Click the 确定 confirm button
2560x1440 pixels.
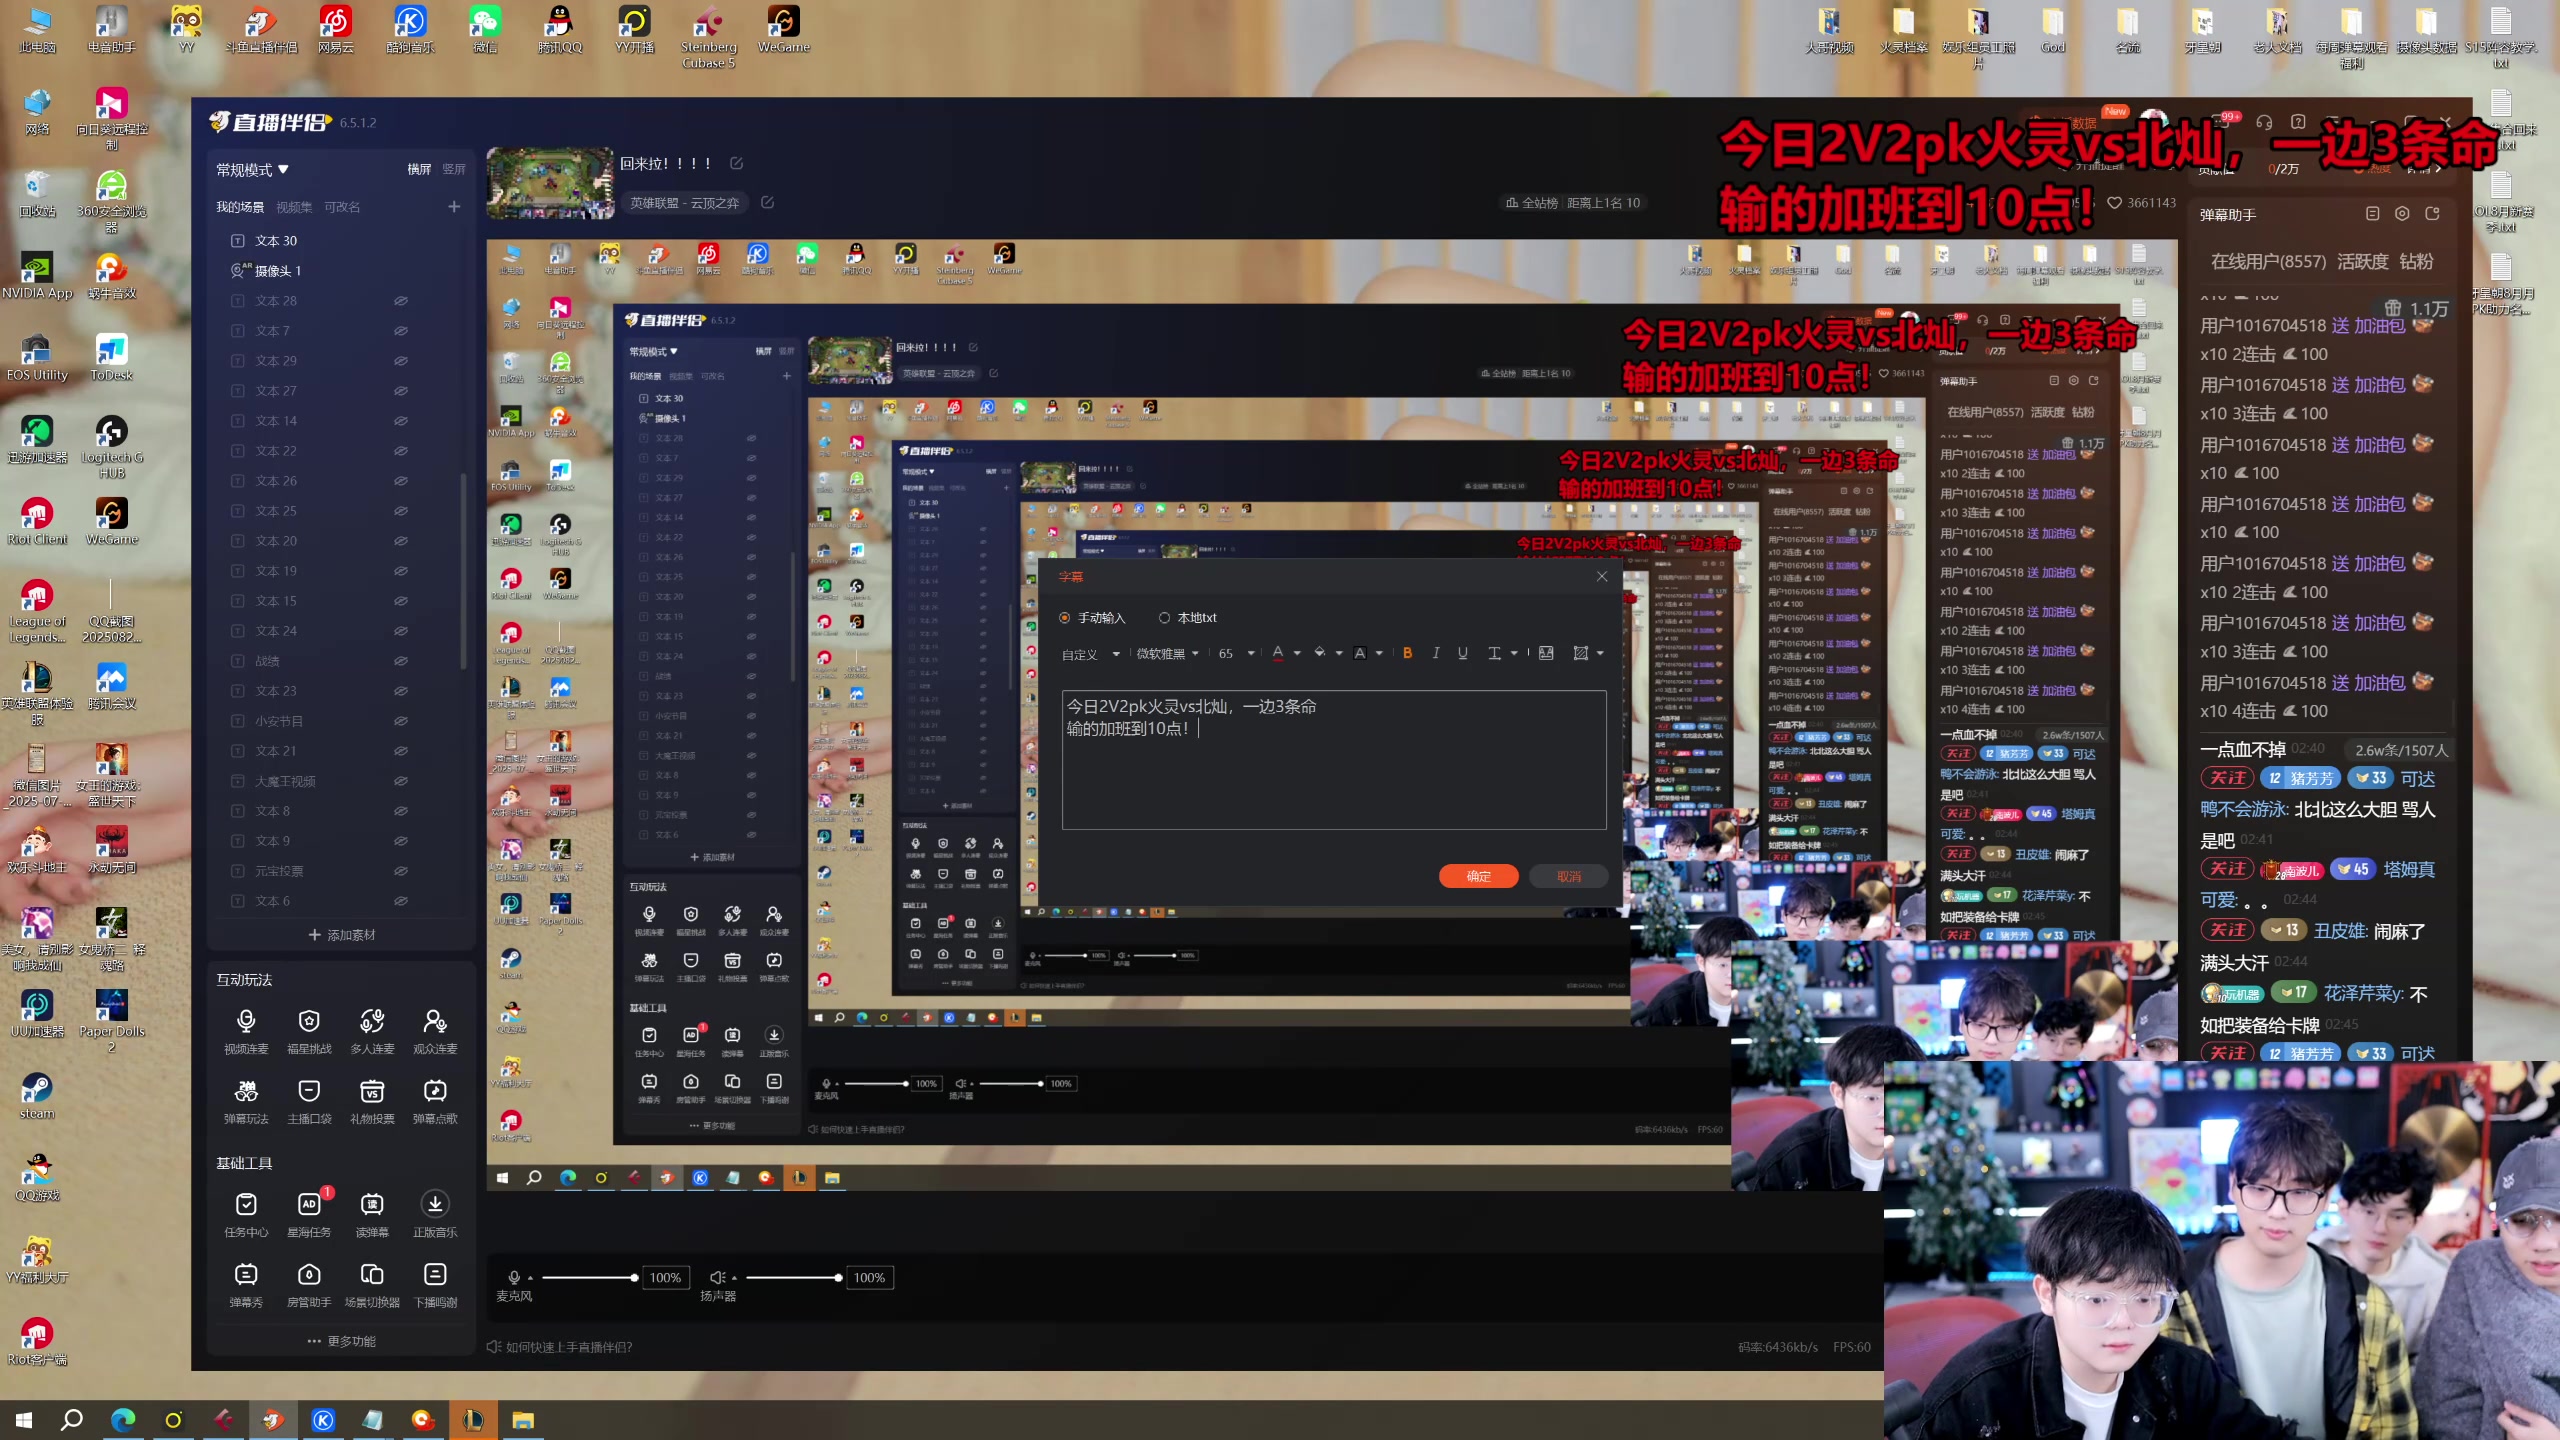coord(1478,877)
